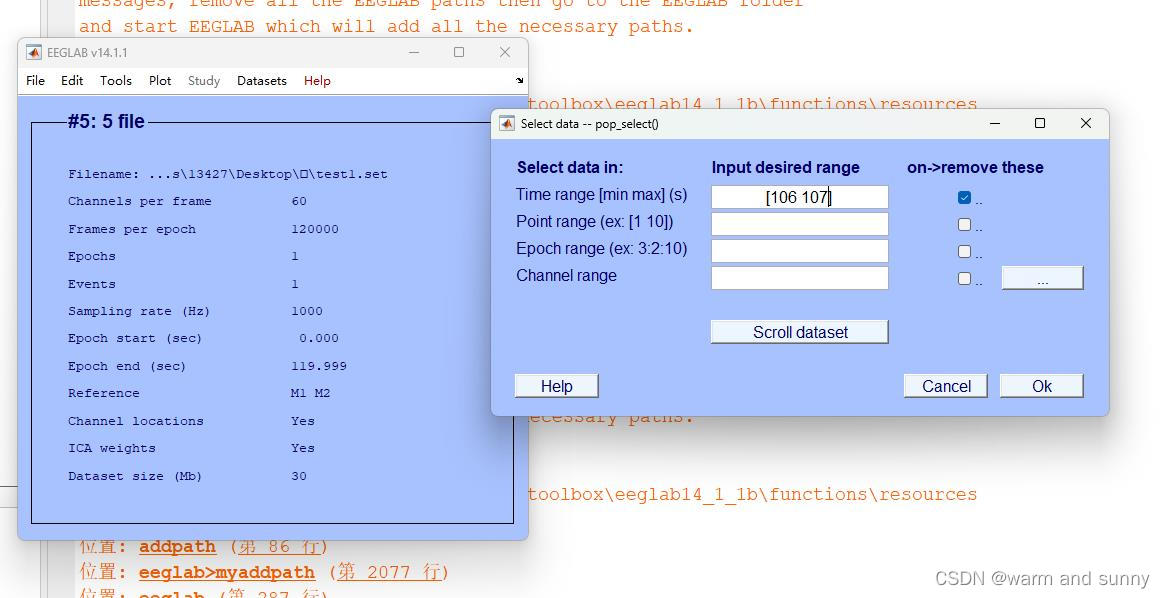Confirm selection with the Ok button
Image resolution: width=1165 pixels, height=598 pixels.
point(1042,386)
